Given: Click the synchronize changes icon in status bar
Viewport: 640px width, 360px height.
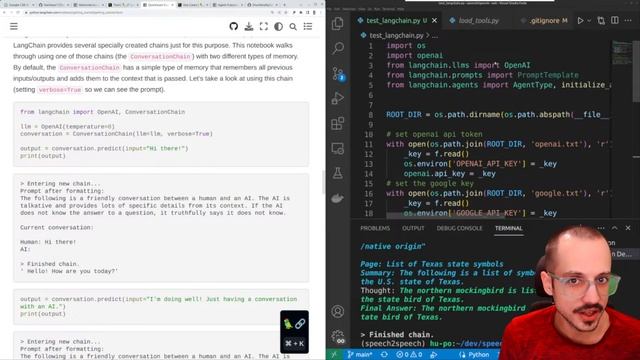Looking at the screenshot, I should pyautogui.click(x=384, y=354).
